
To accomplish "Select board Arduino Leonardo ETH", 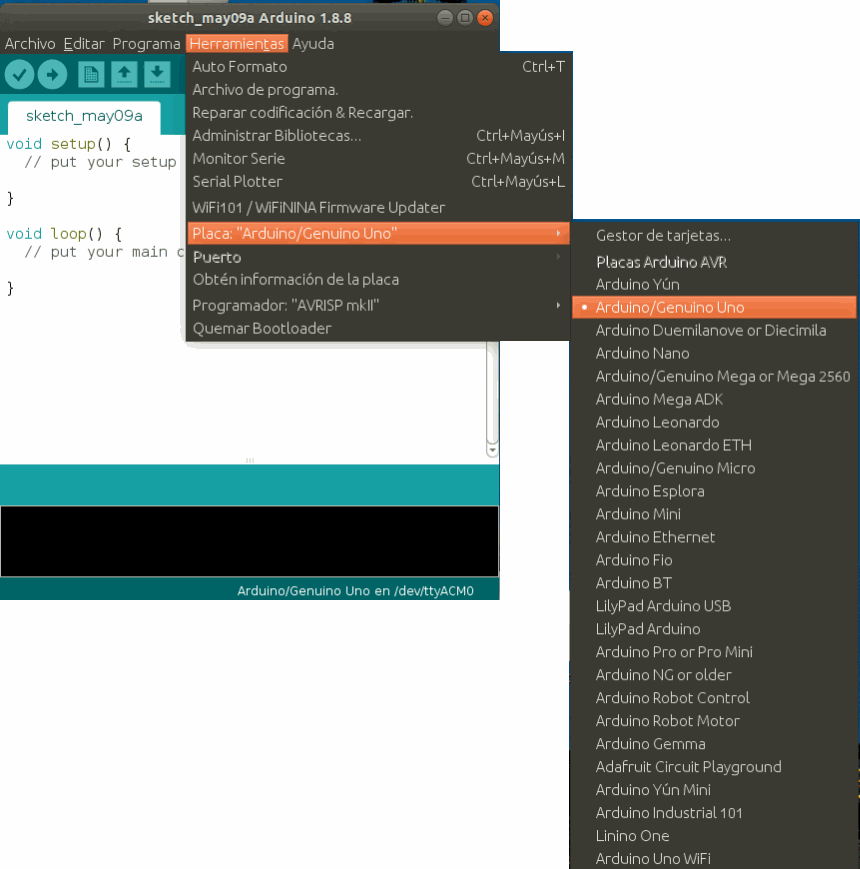I will [x=714, y=446].
